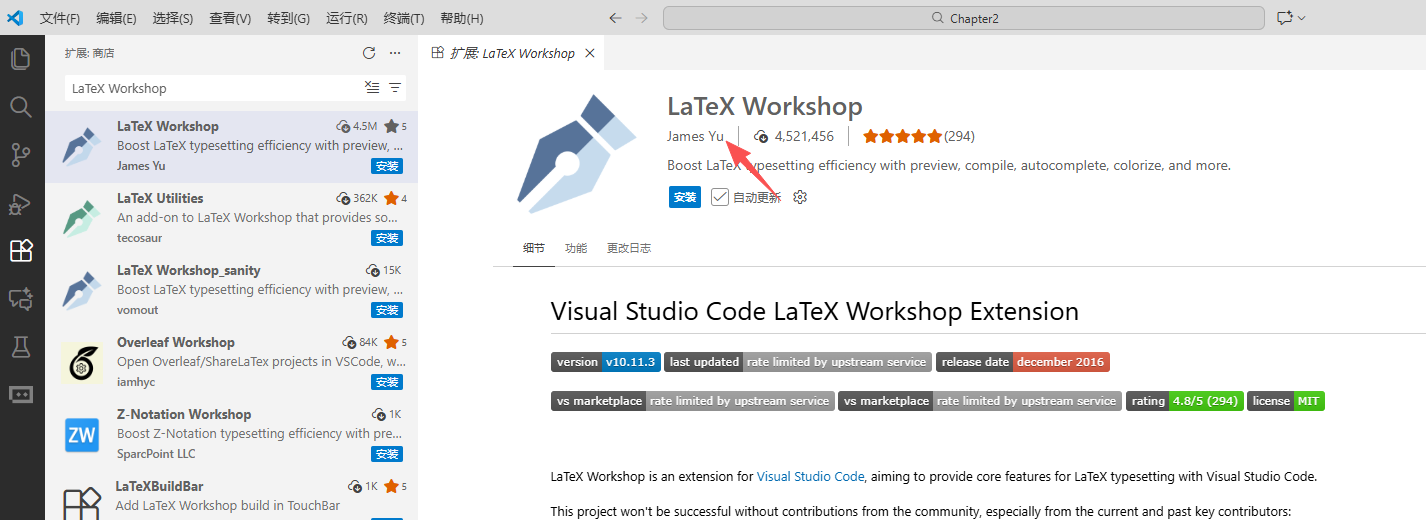This screenshot has height=520, width=1426.
Task: Open the 文件(F) menu
Action: 60,18
